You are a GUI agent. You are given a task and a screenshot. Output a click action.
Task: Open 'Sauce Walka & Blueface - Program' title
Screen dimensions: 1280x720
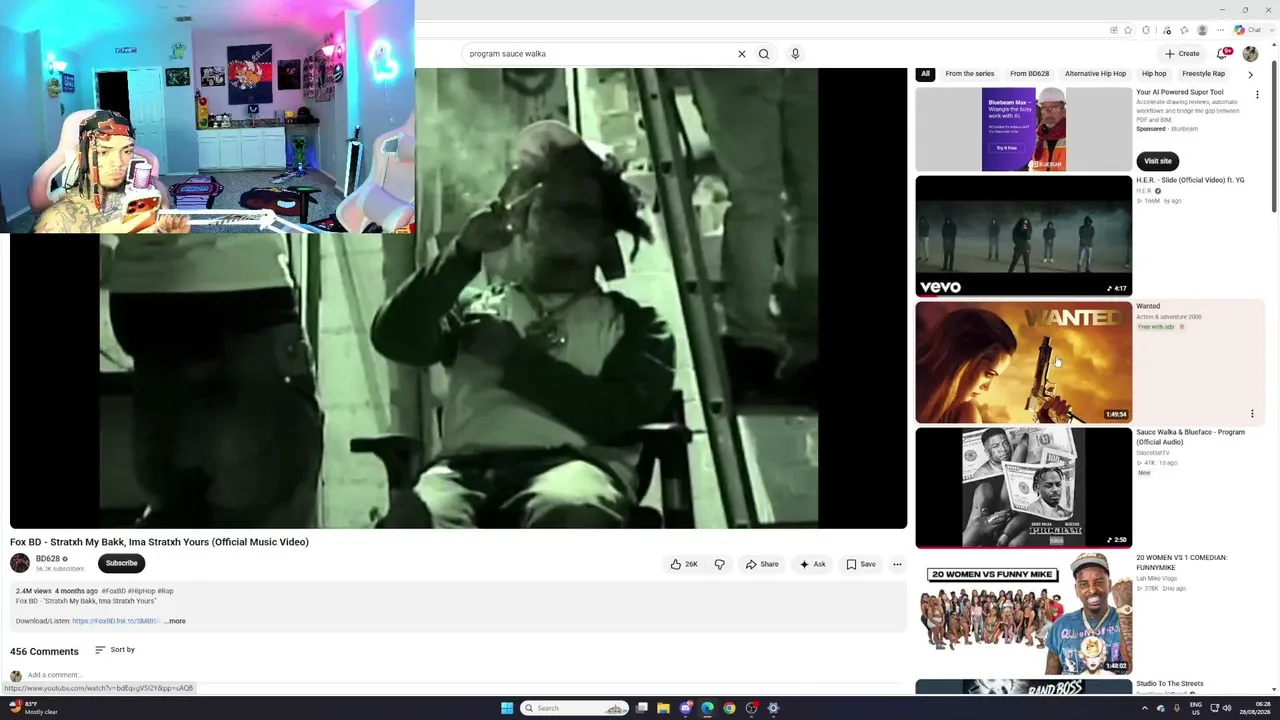point(1190,437)
